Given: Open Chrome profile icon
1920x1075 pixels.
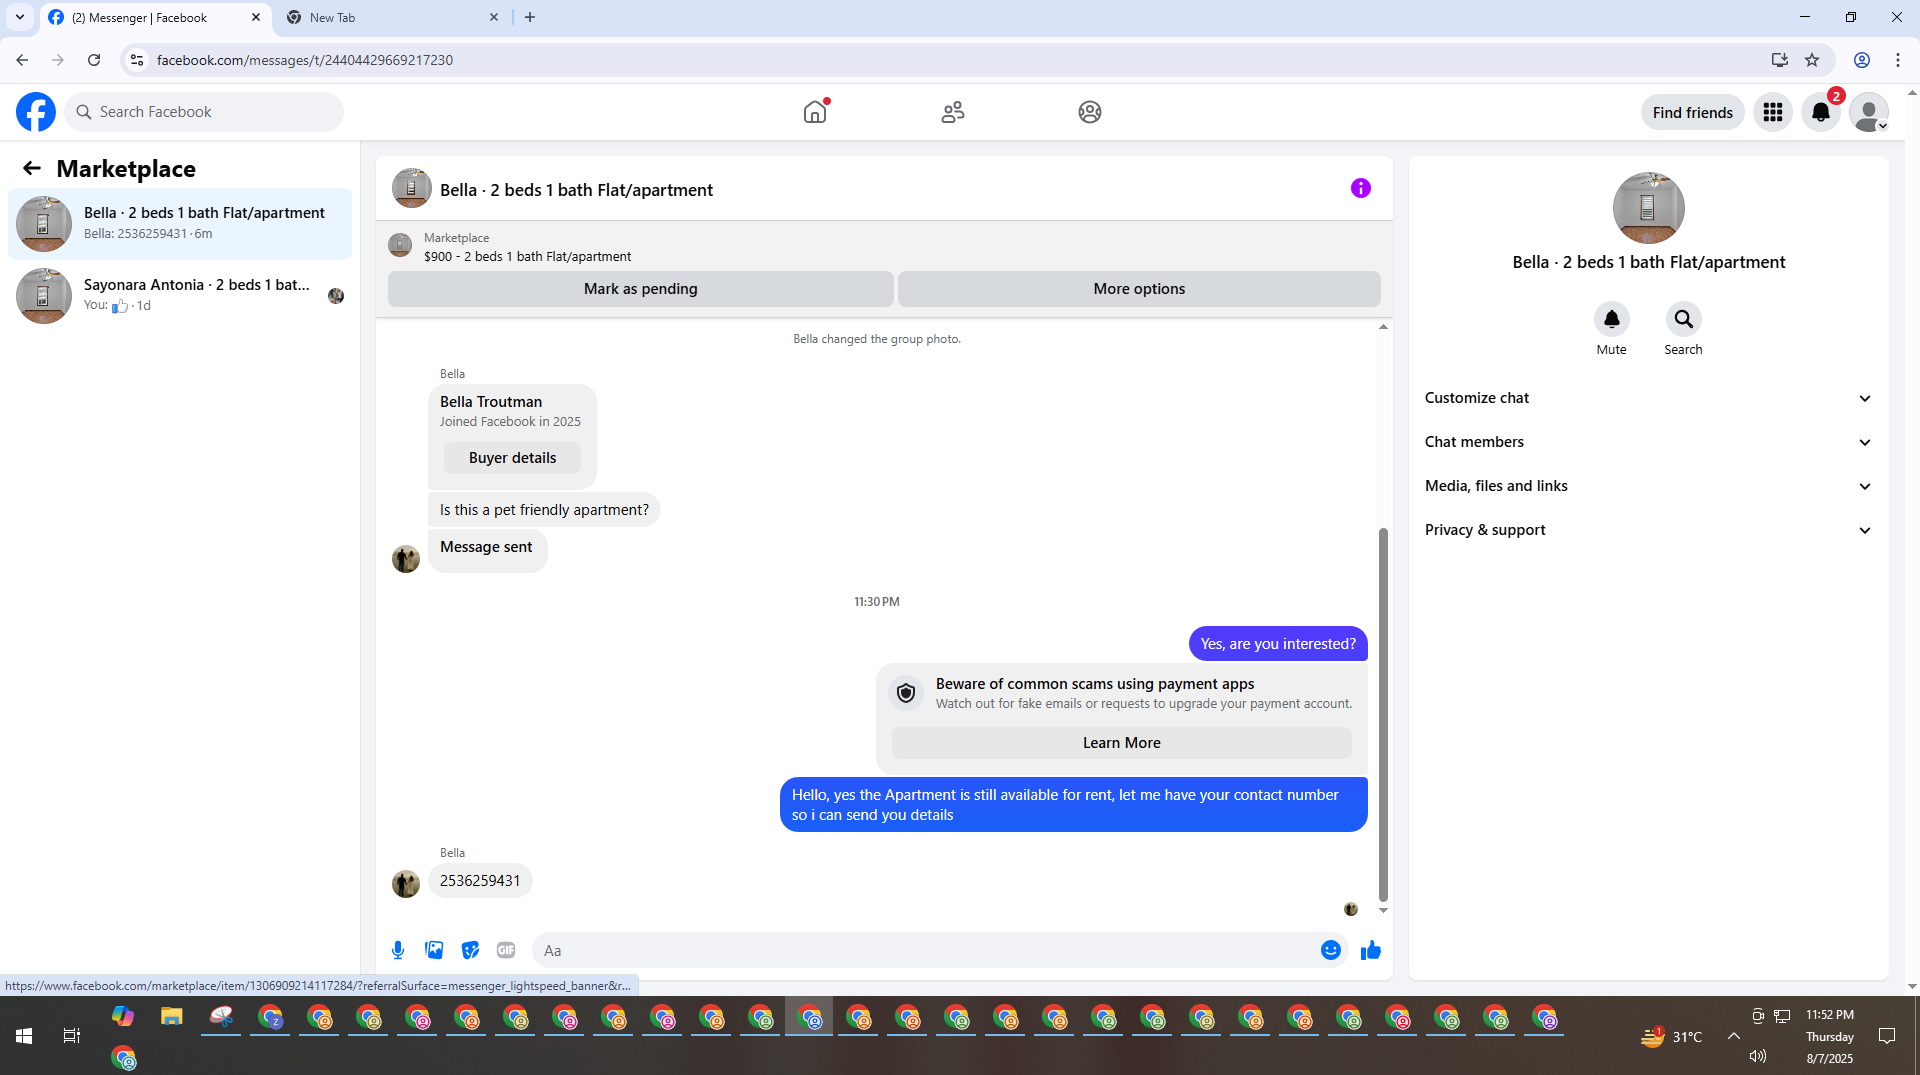Looking at the screenshot, I should click(x=1862, y=60).
